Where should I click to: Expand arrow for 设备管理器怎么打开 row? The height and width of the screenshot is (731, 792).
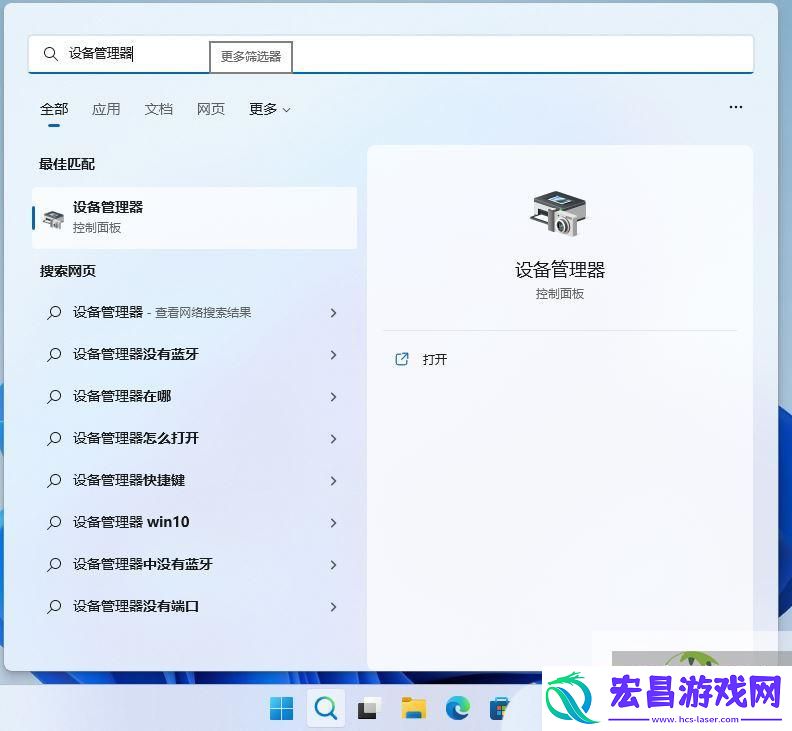coord(333,439)
